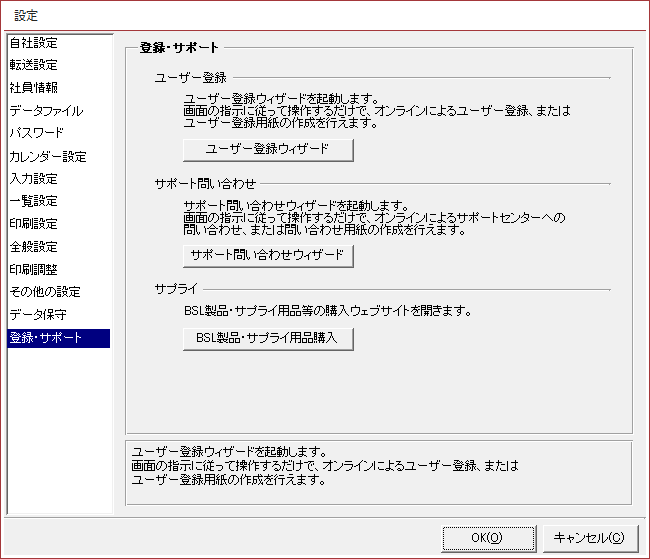Open BSL製品・サプライ用品購入 website button

point(269,338)
